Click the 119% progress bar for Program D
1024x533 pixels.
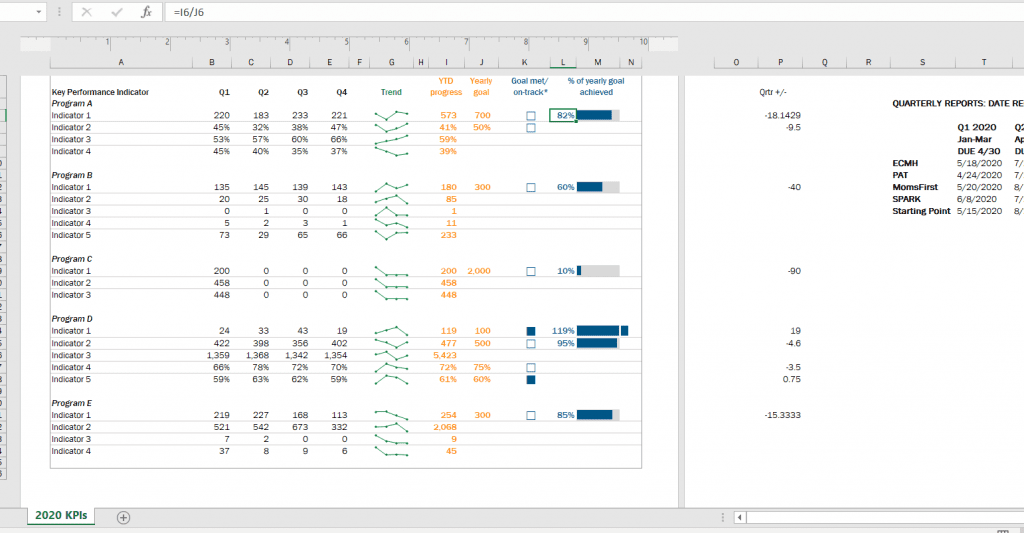pos(602,331)
